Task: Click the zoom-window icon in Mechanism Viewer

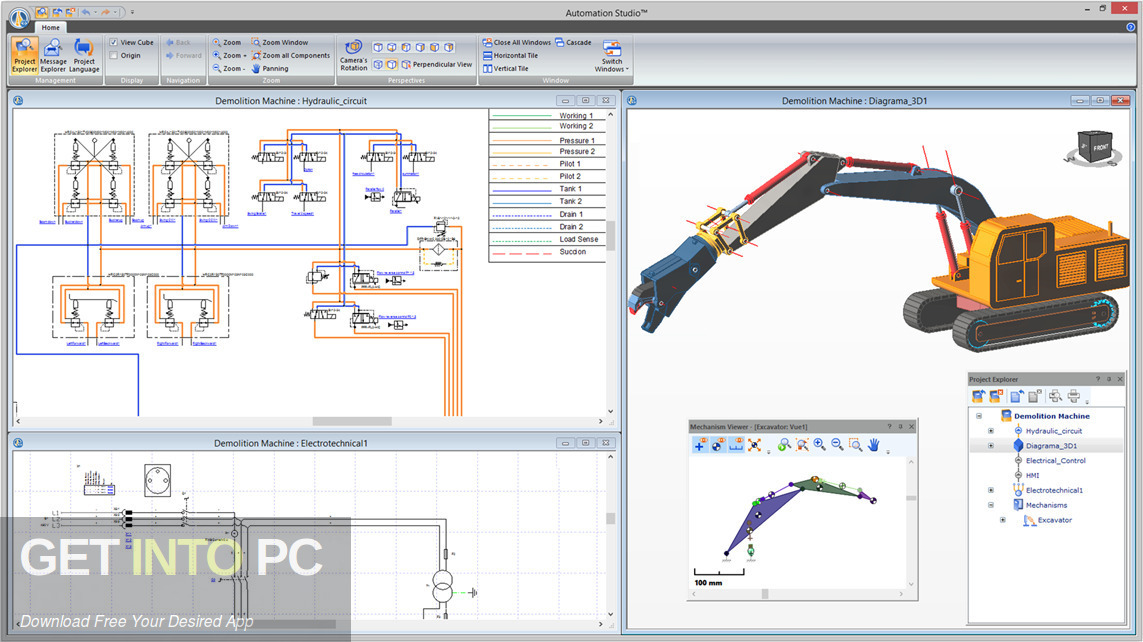Action: tap(855, 445)
